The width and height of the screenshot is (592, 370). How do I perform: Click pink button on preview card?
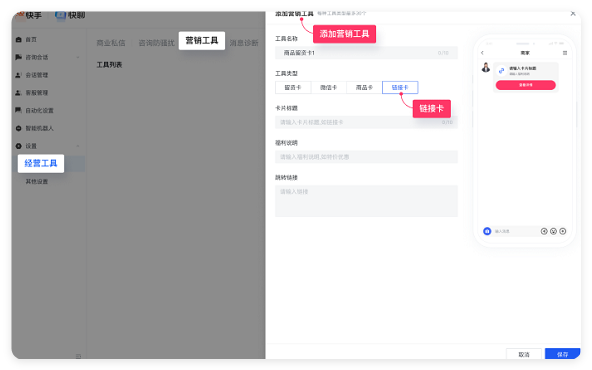tap(526, 85)
